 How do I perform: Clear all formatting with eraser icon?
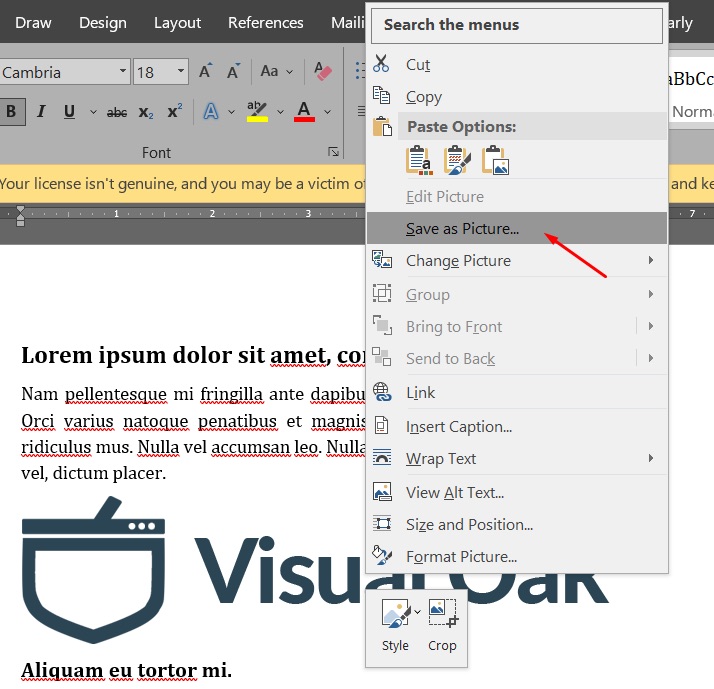323,71
